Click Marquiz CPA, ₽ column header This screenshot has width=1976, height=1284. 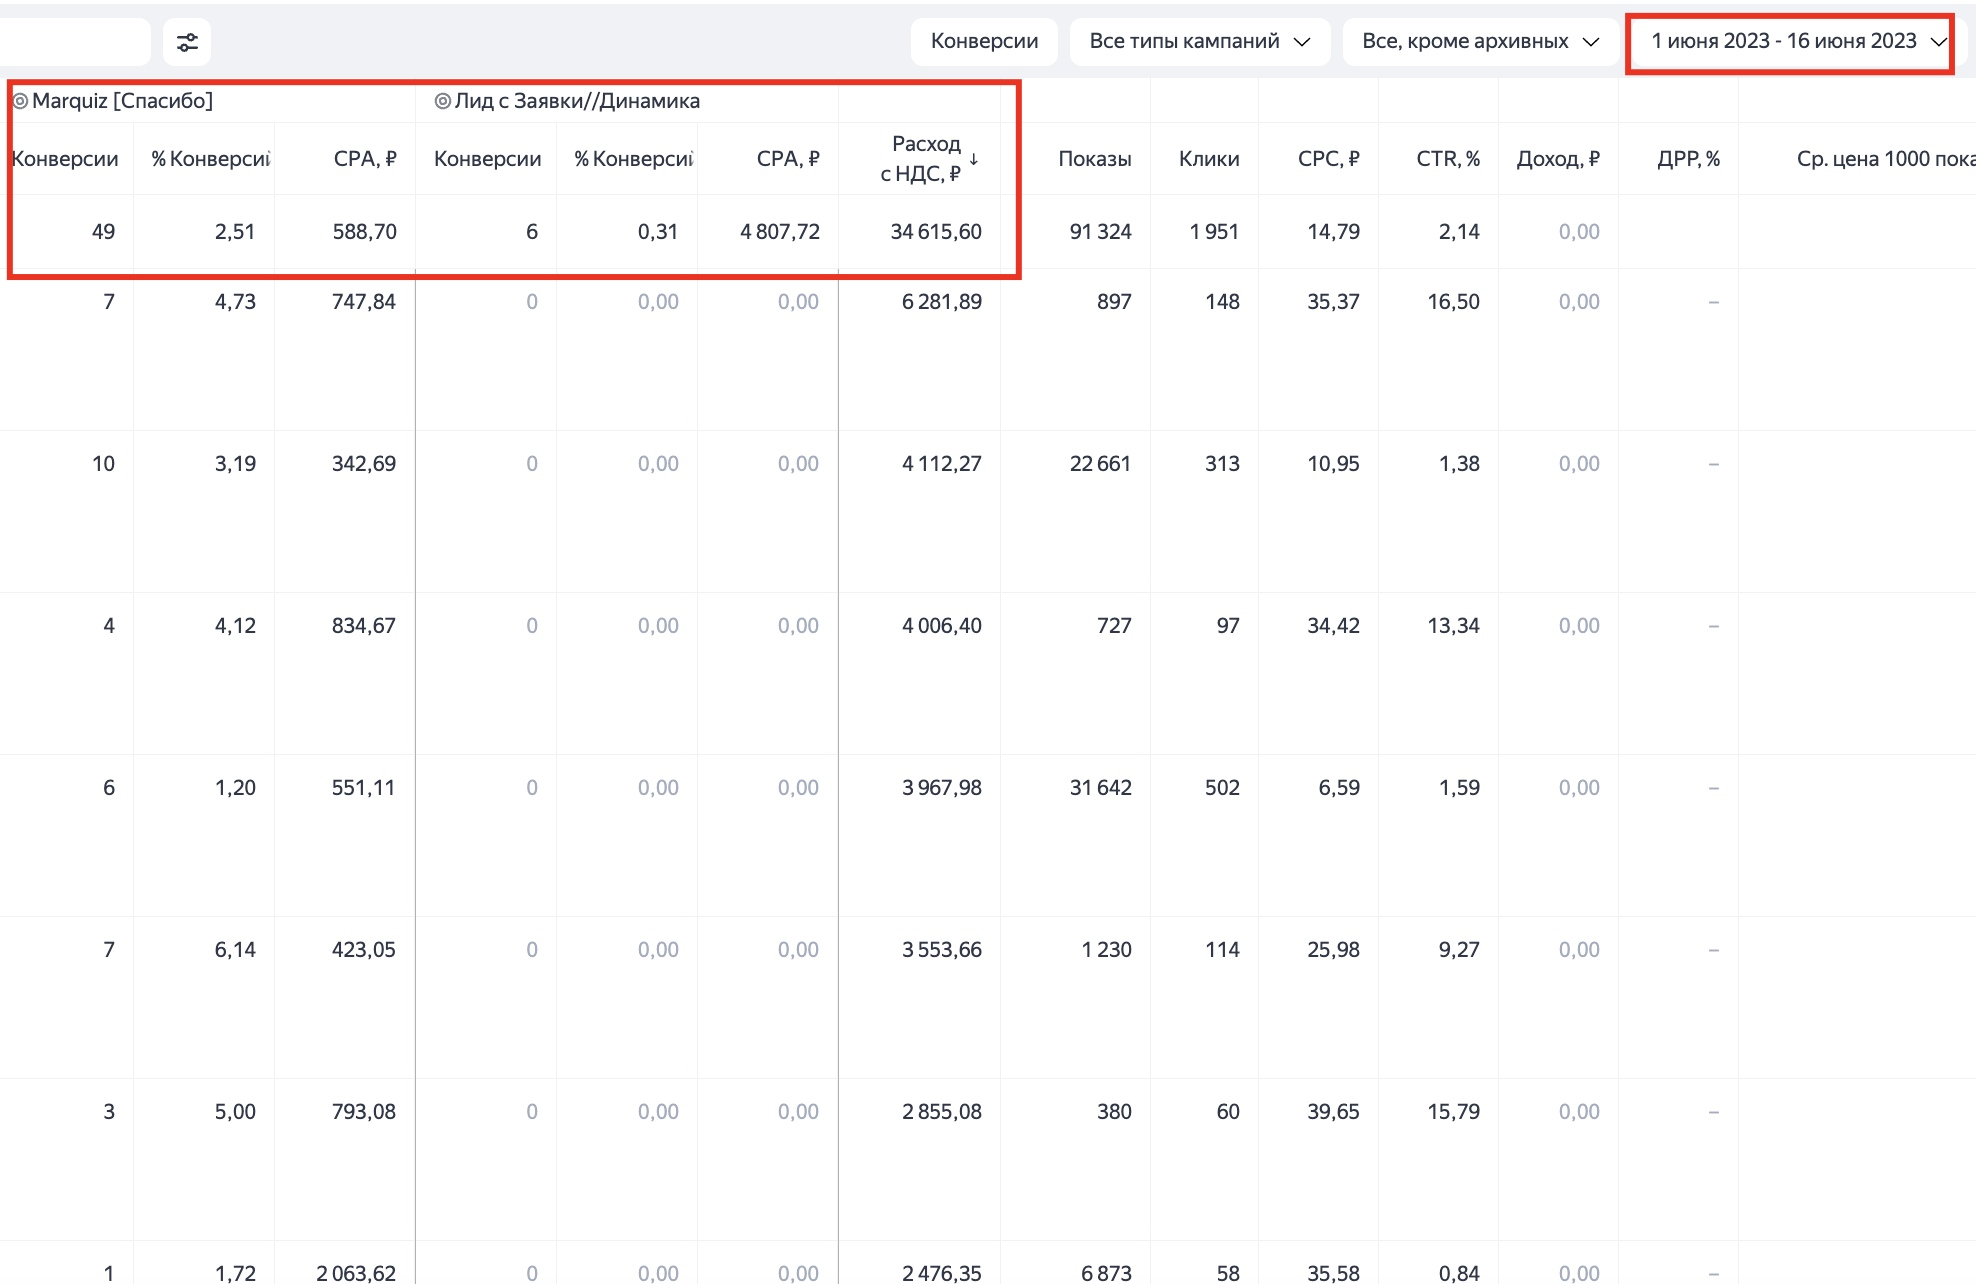(x=365, y=159)
